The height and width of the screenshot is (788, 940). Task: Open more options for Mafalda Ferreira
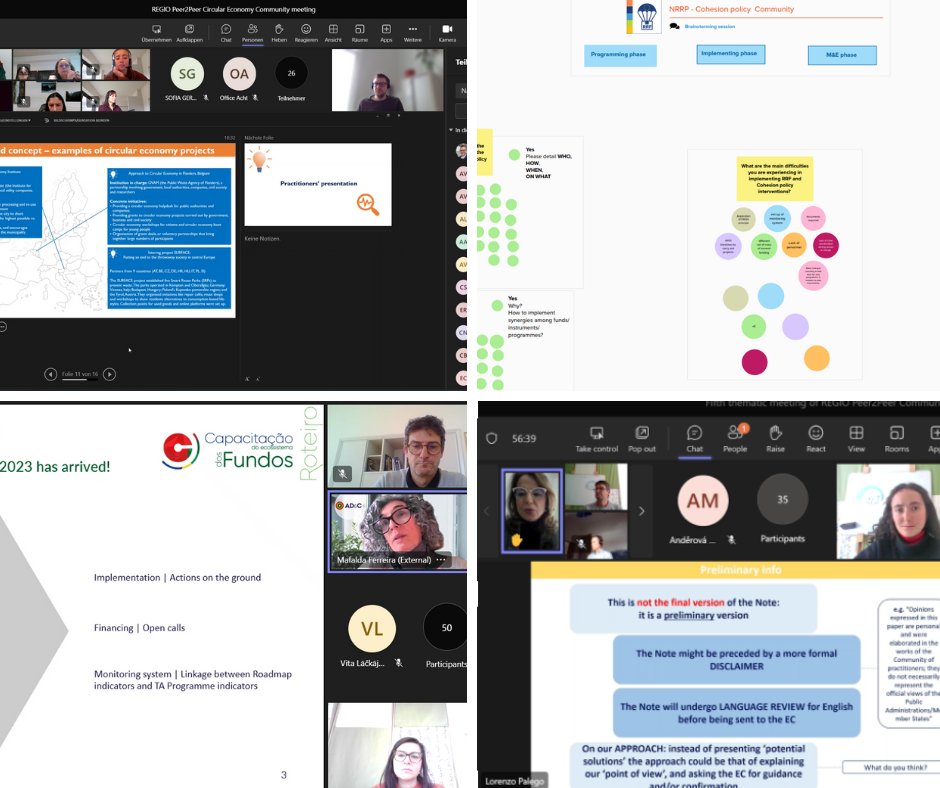(442, 560)
